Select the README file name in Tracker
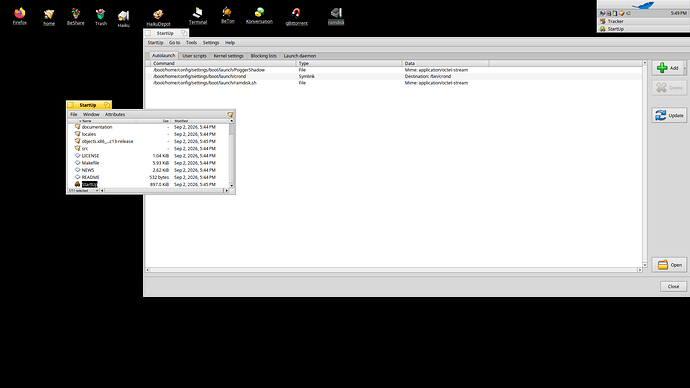 pos(90,177)
